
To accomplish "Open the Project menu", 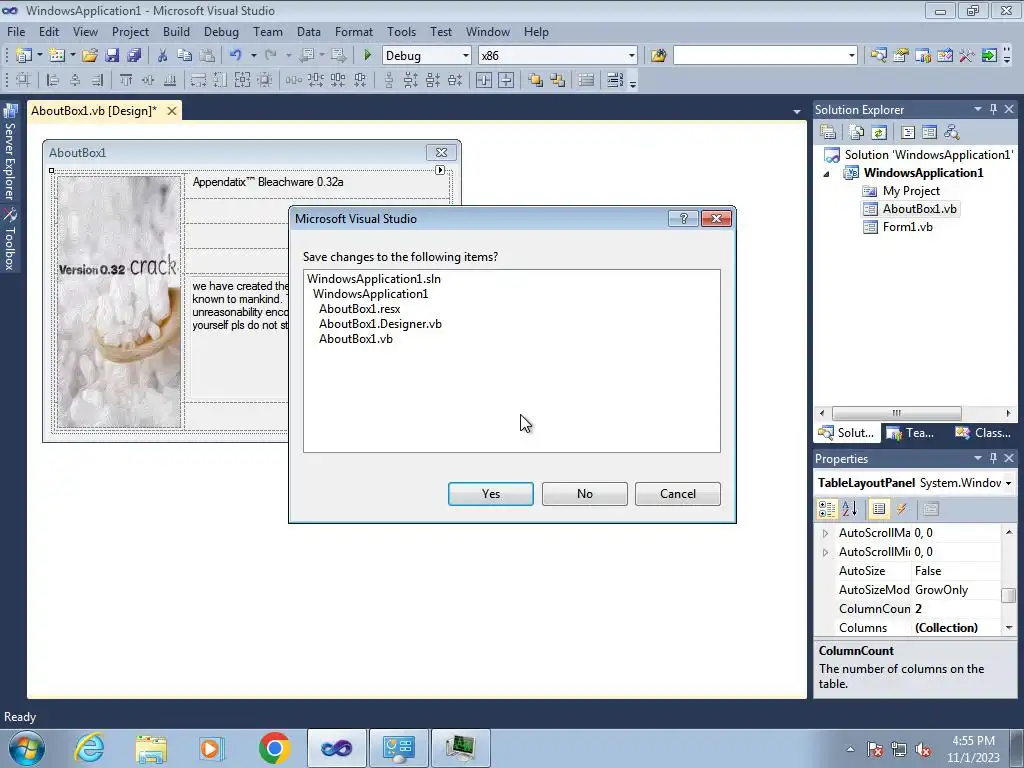I will pos(130,31).
